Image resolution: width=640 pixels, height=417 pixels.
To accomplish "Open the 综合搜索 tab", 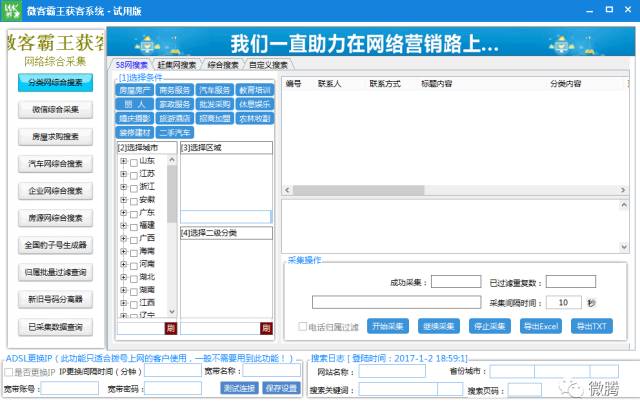I will 223,65.
